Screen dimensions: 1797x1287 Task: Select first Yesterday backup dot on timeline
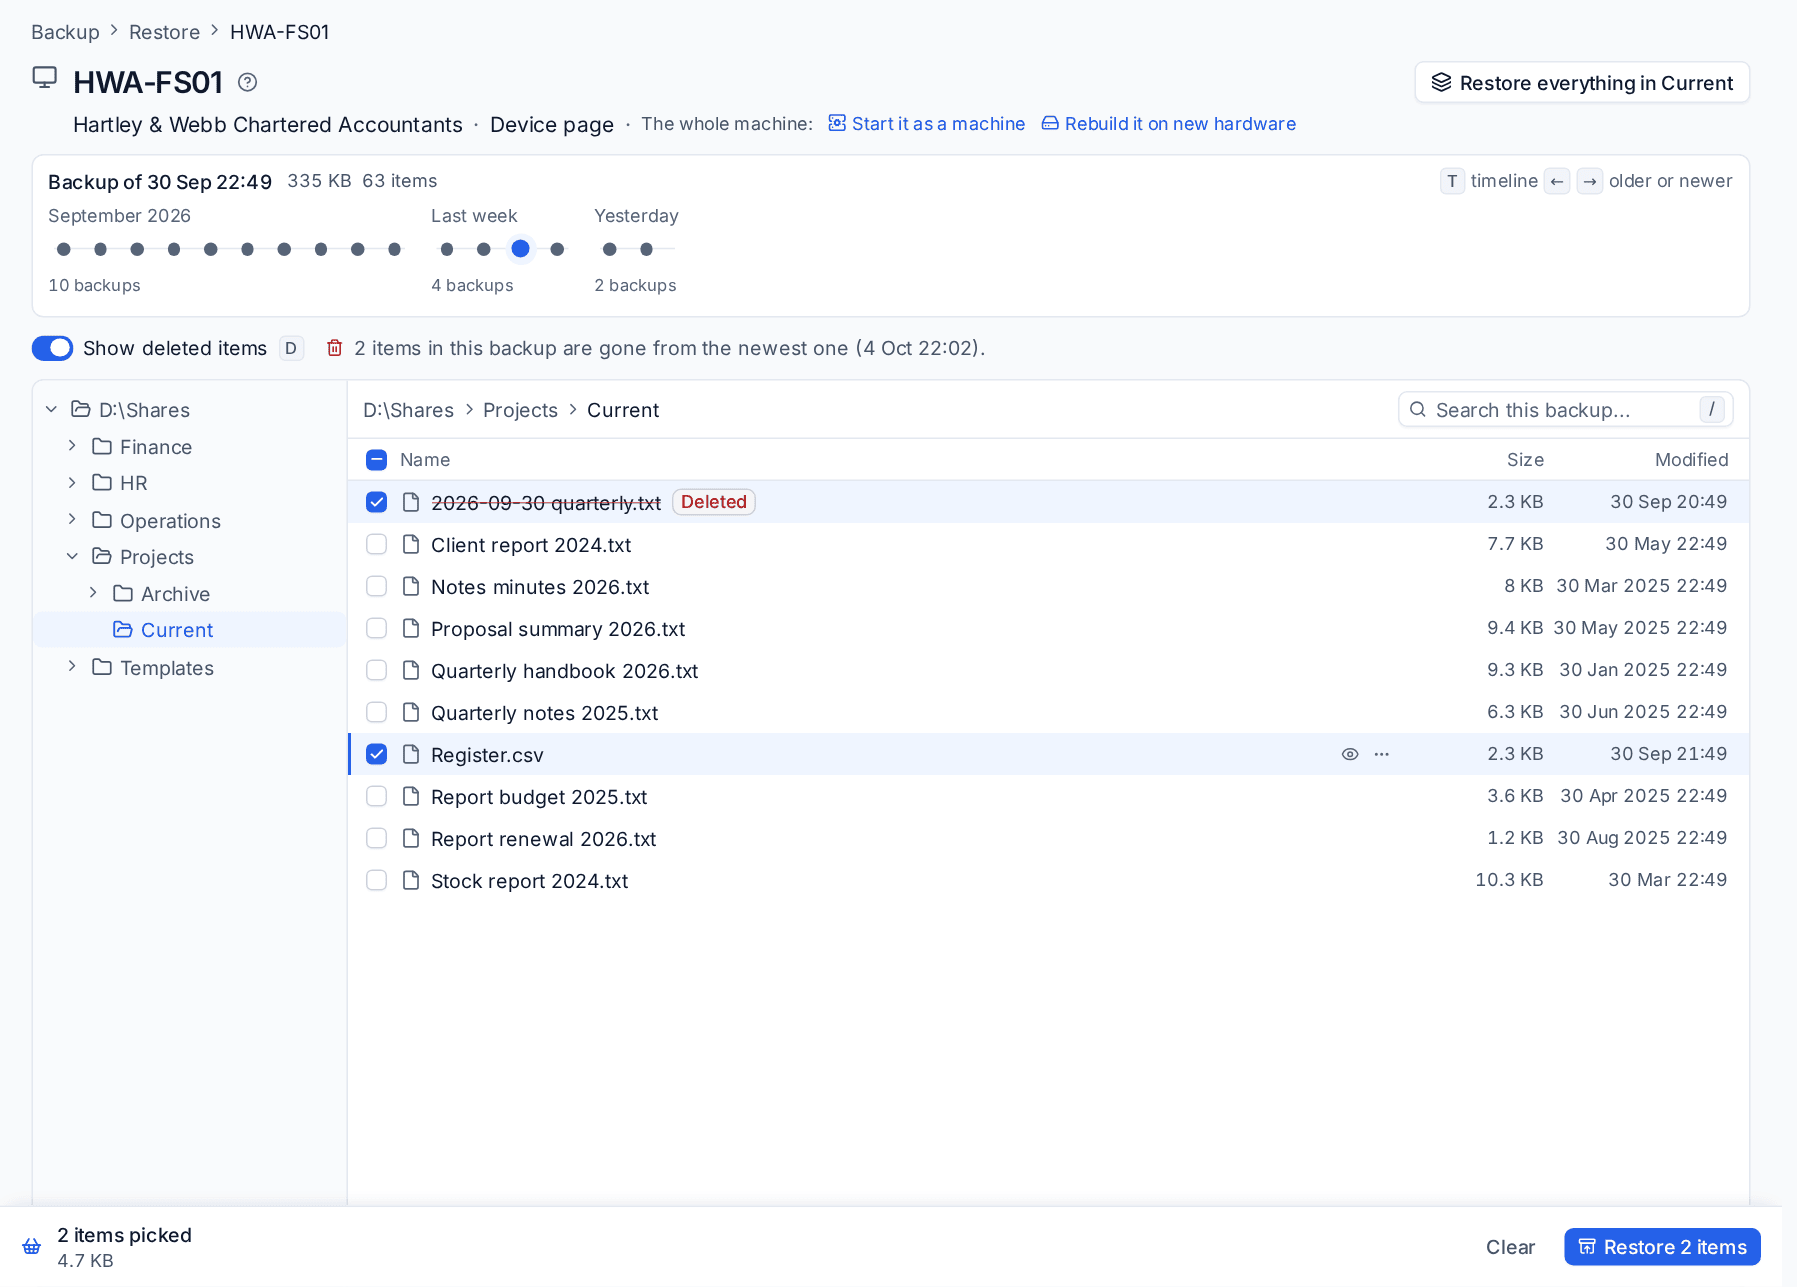click(610, 249)
